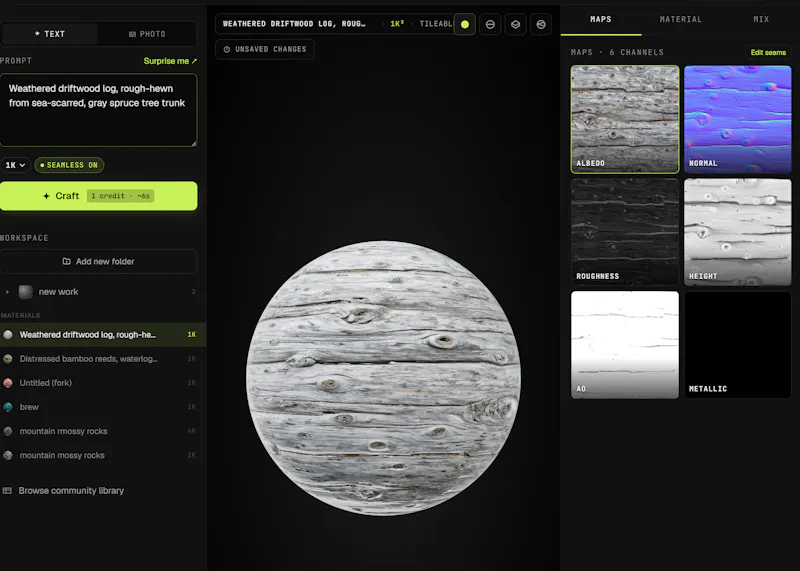The height and width of the screenshot is (571, 800).
Task: Select the cube preview shape icon
Action: 515,24
